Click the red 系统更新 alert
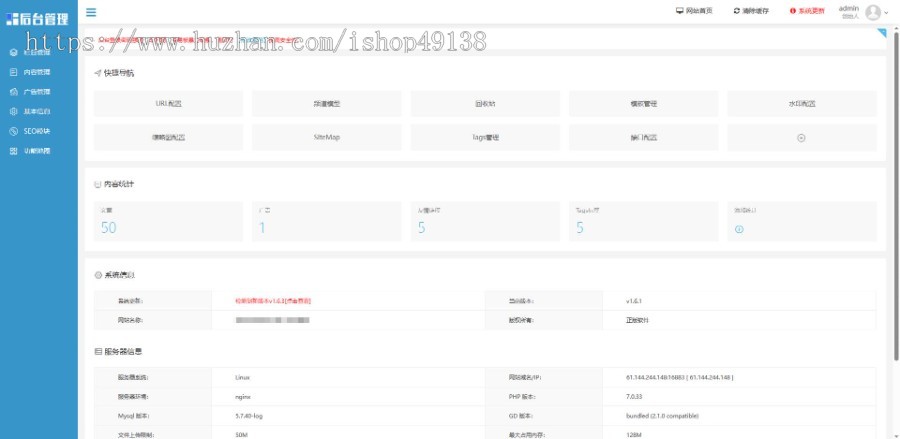 point(807,11)
